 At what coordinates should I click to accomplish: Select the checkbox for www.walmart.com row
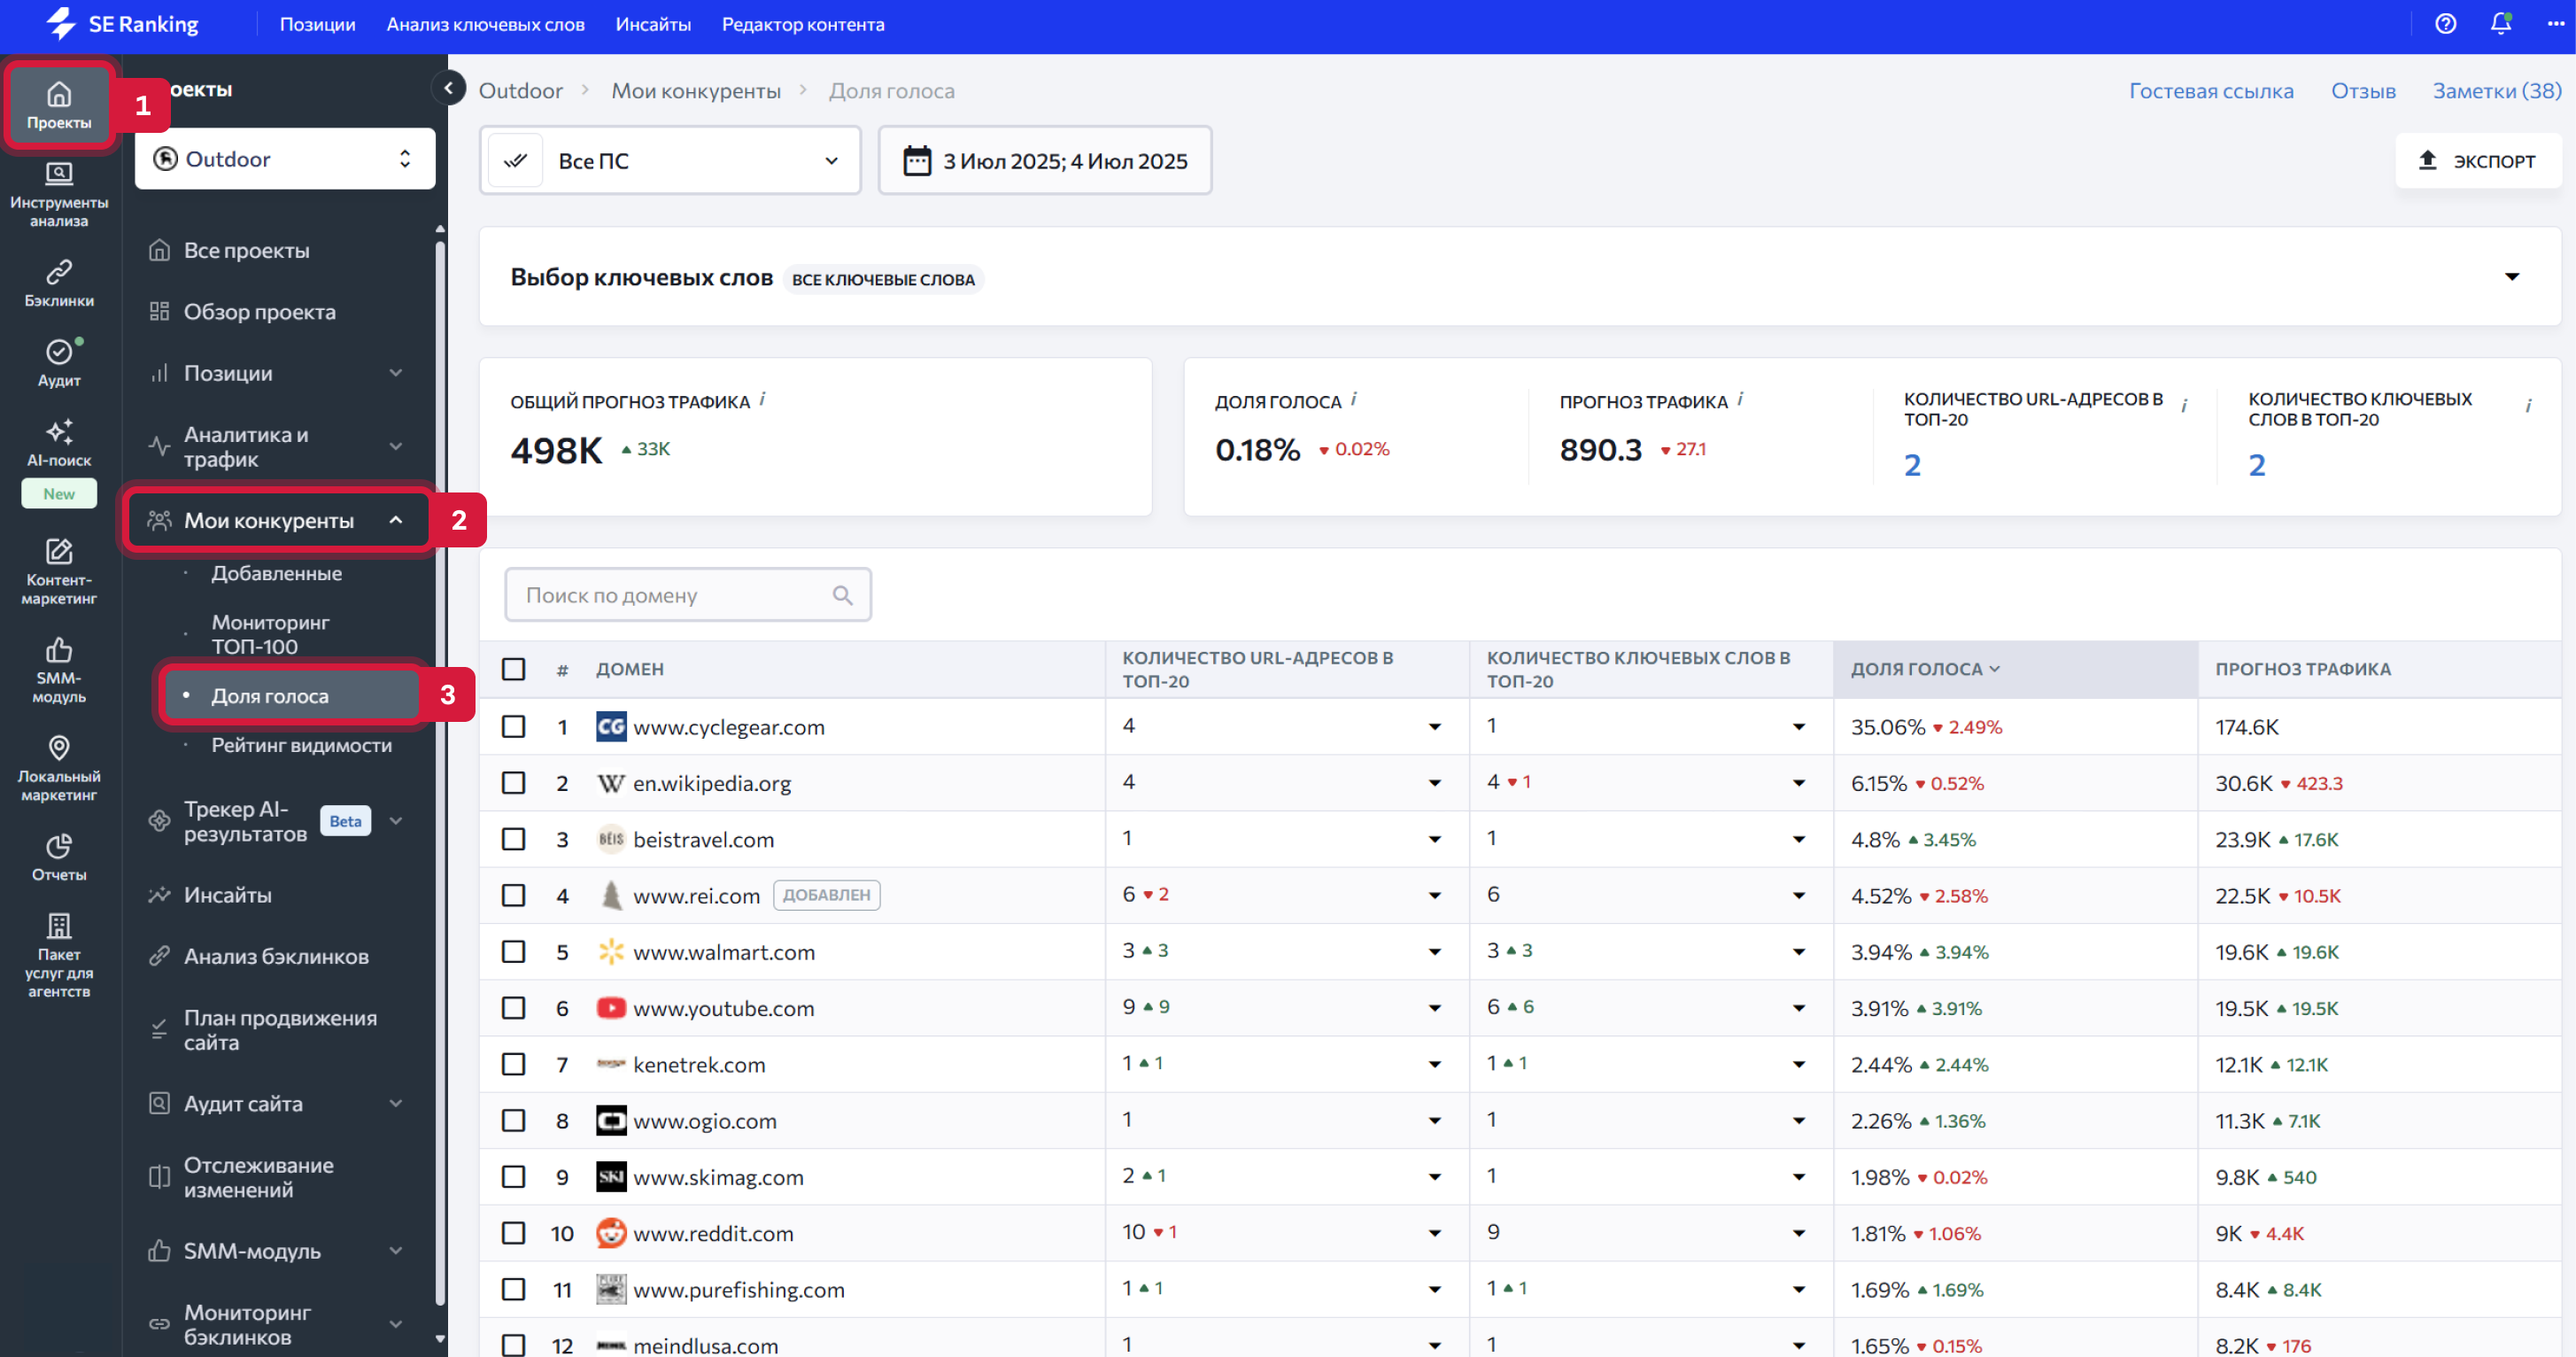tap(513, 951)
